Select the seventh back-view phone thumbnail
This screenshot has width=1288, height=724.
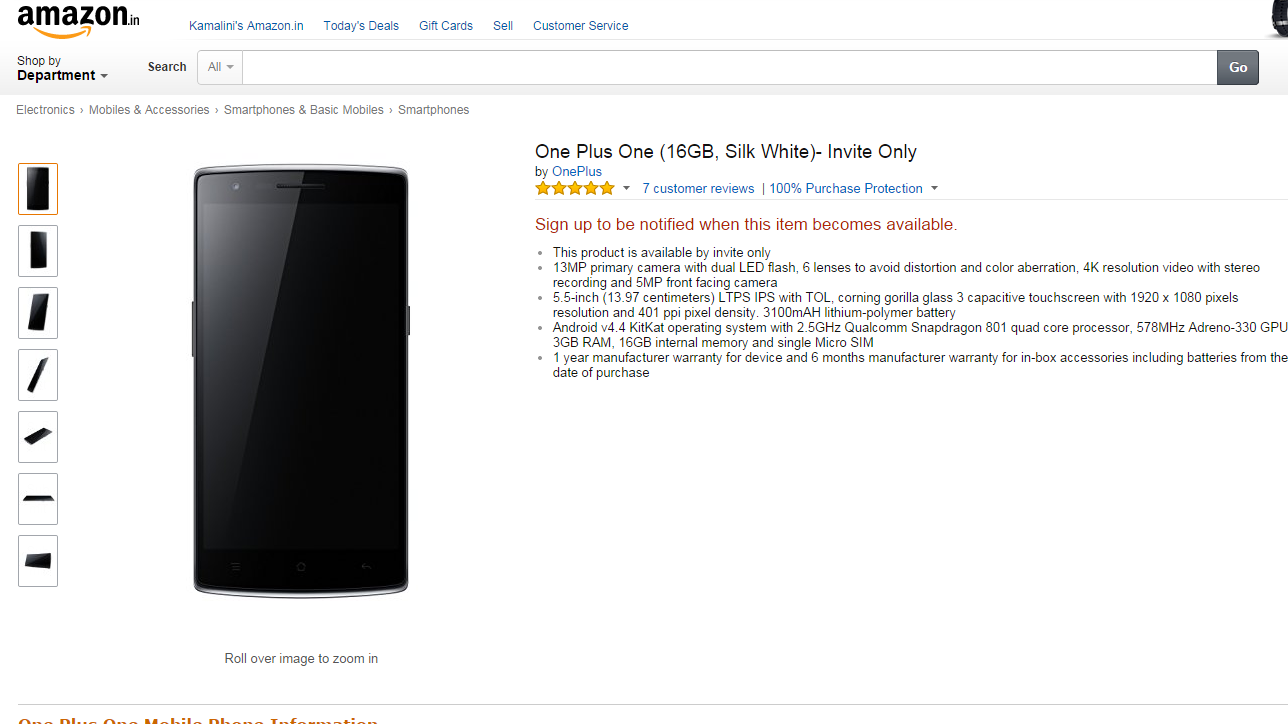38,561
